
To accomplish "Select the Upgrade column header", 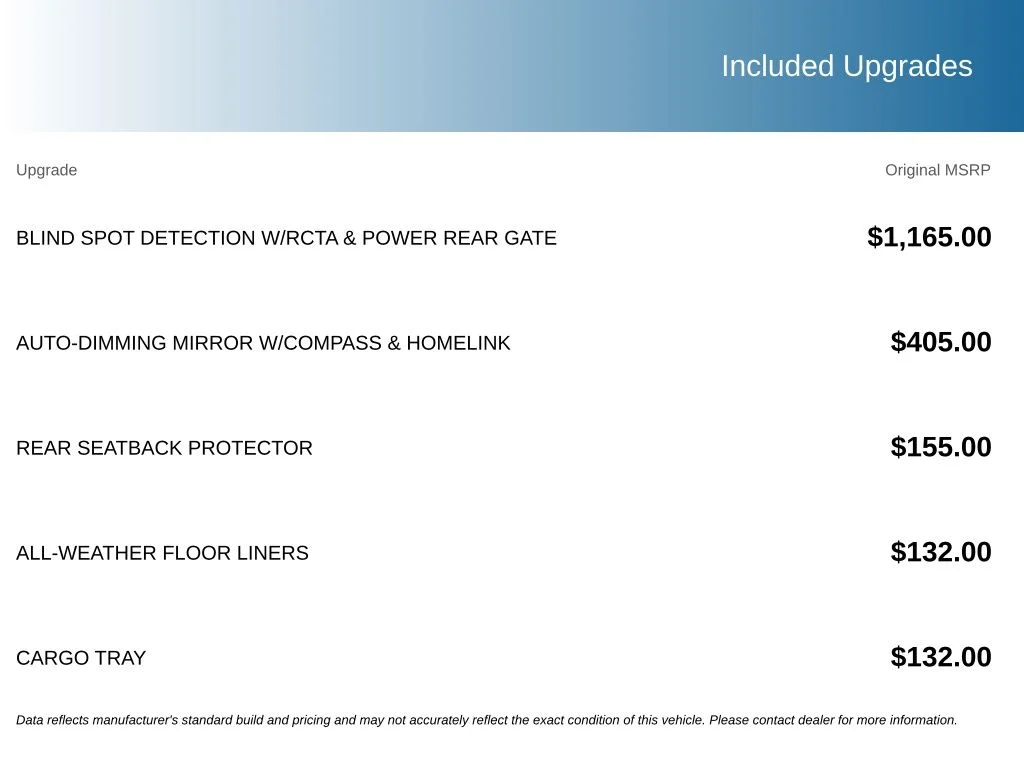I will tap(46, 170).
